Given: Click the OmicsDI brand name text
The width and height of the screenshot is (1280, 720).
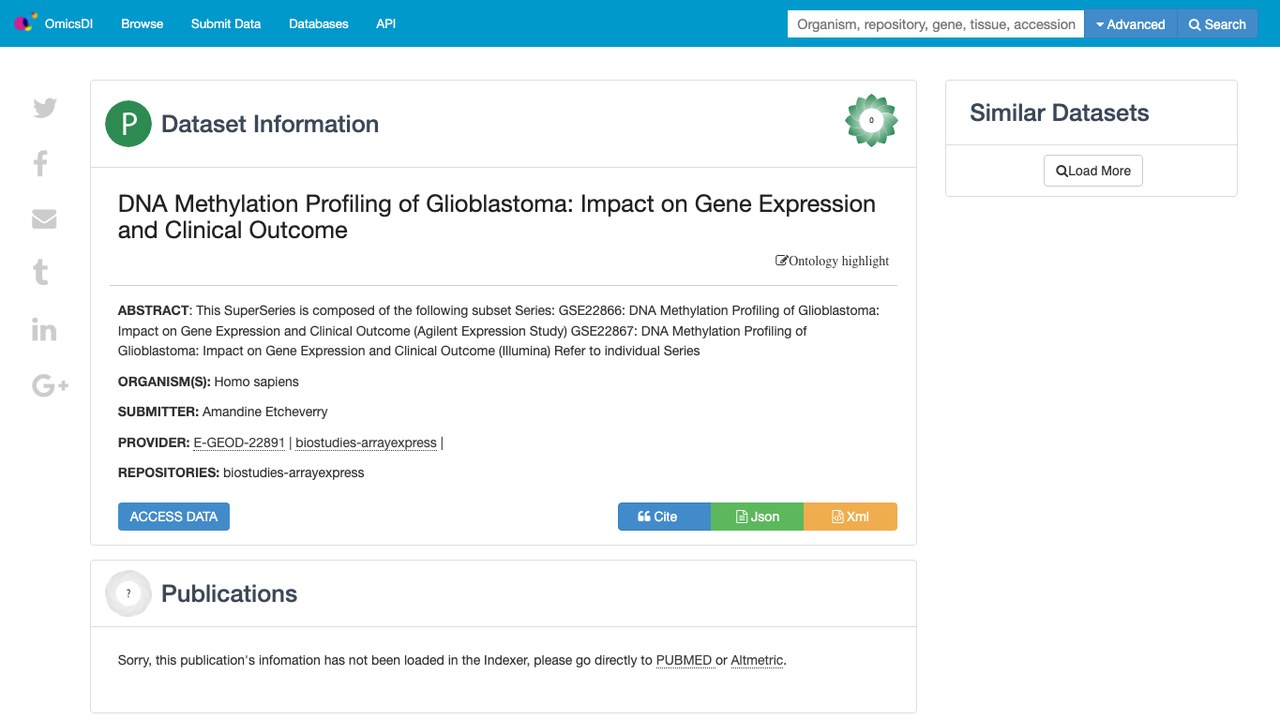Looking at the screenshot, I should click(69, 24).
